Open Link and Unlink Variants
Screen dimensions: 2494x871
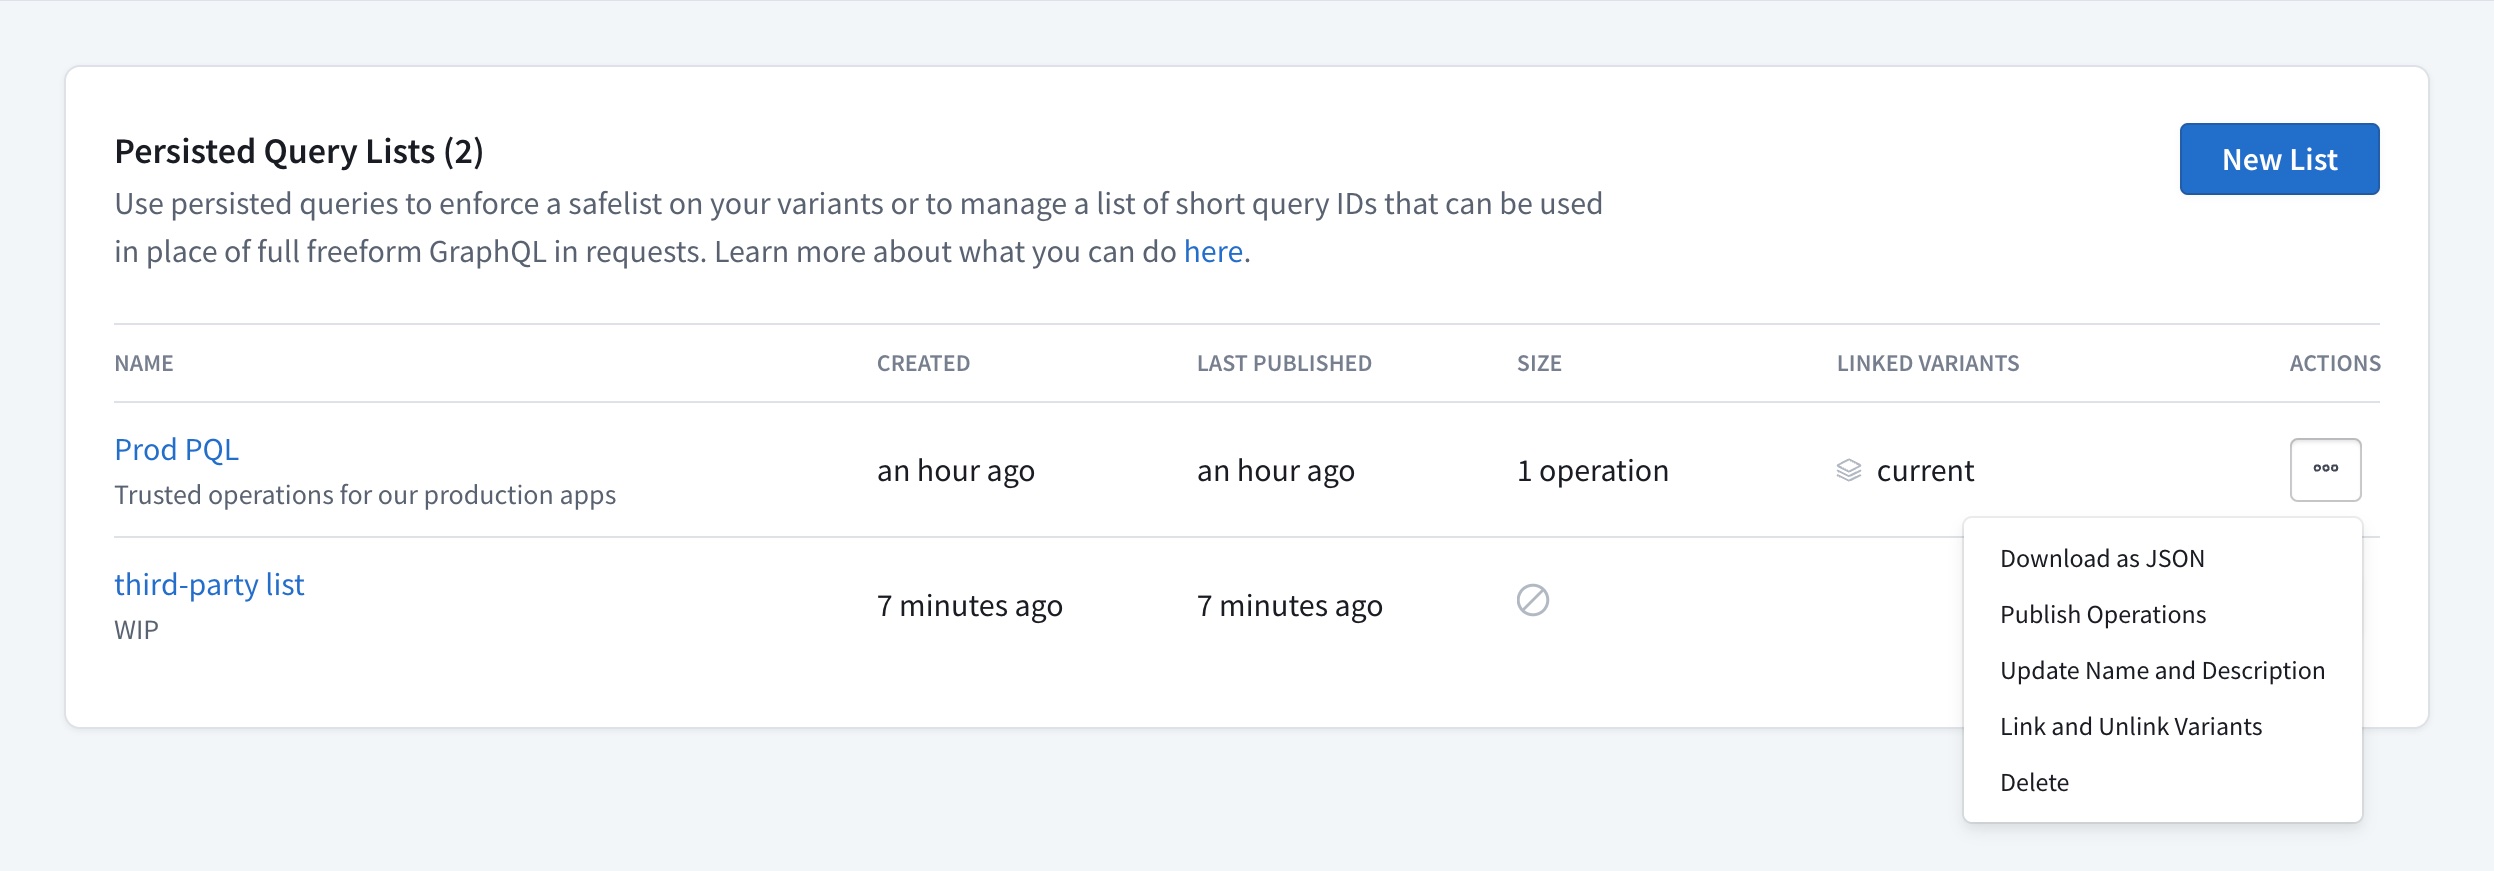(2130, 726)
